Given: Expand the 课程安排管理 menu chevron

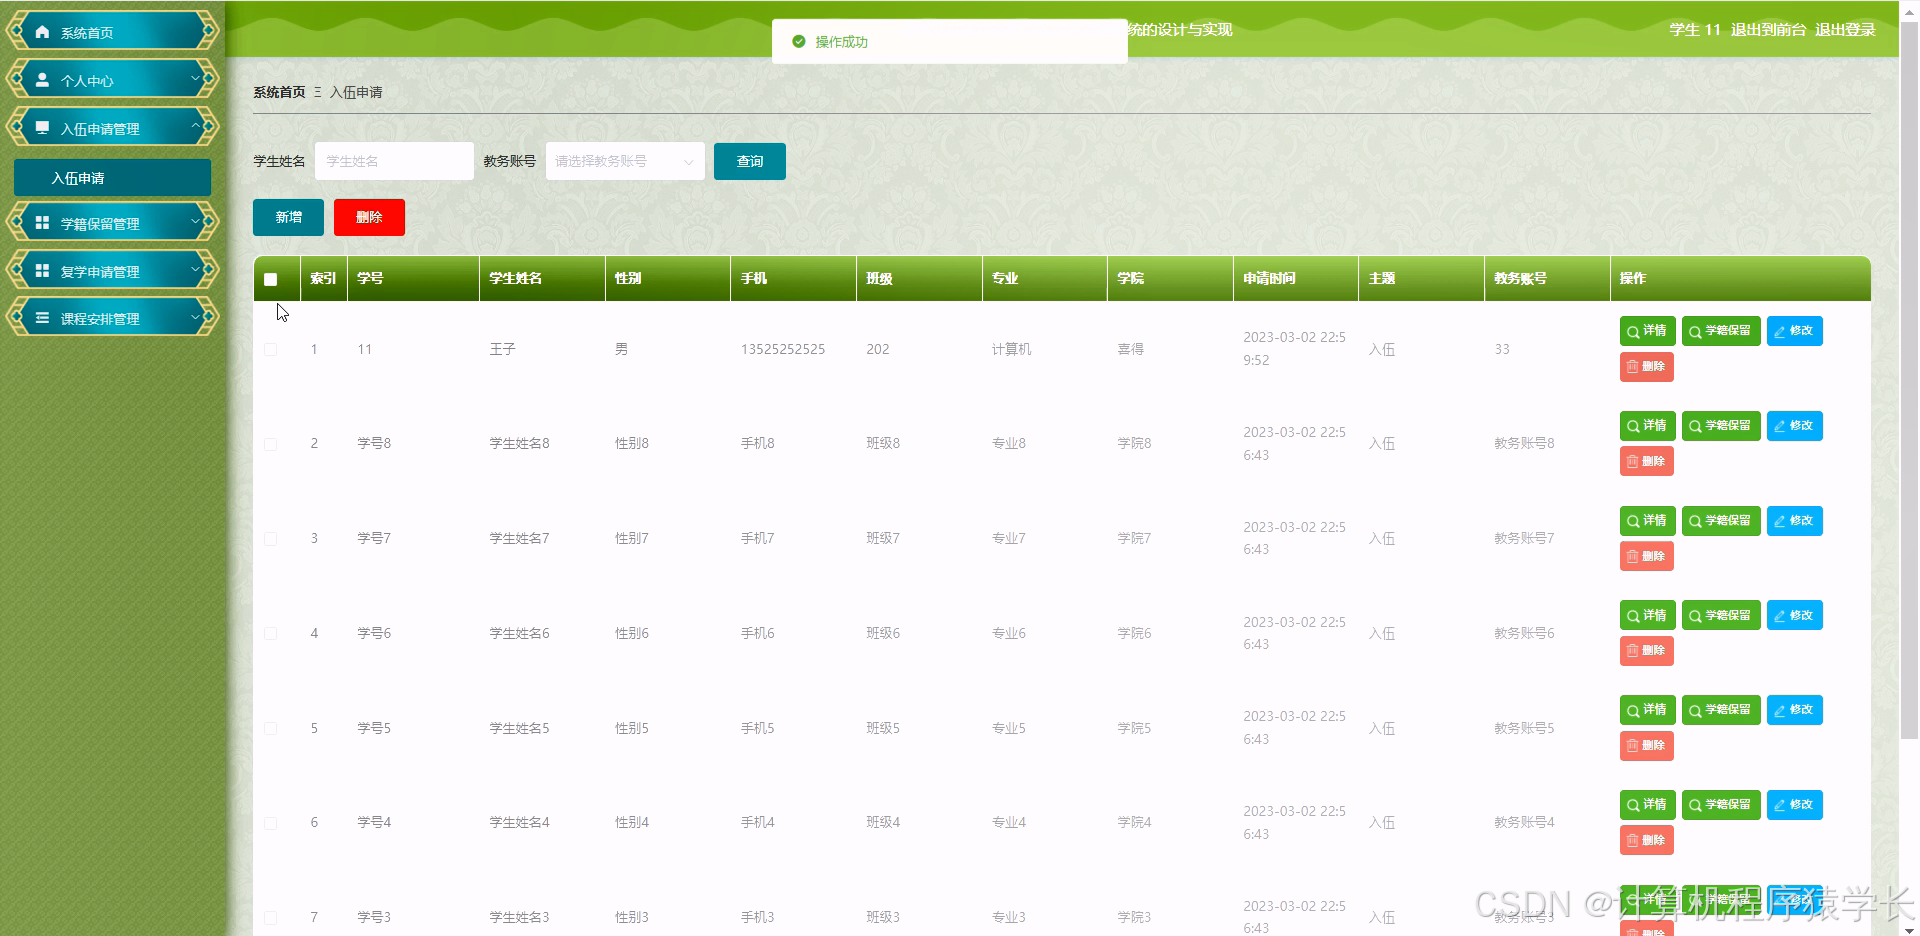Looking at the screenshot, I should 195,317.
